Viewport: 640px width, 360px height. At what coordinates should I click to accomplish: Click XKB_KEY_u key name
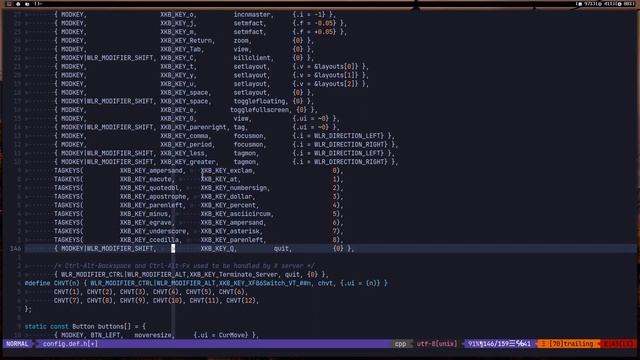(178, 84)
